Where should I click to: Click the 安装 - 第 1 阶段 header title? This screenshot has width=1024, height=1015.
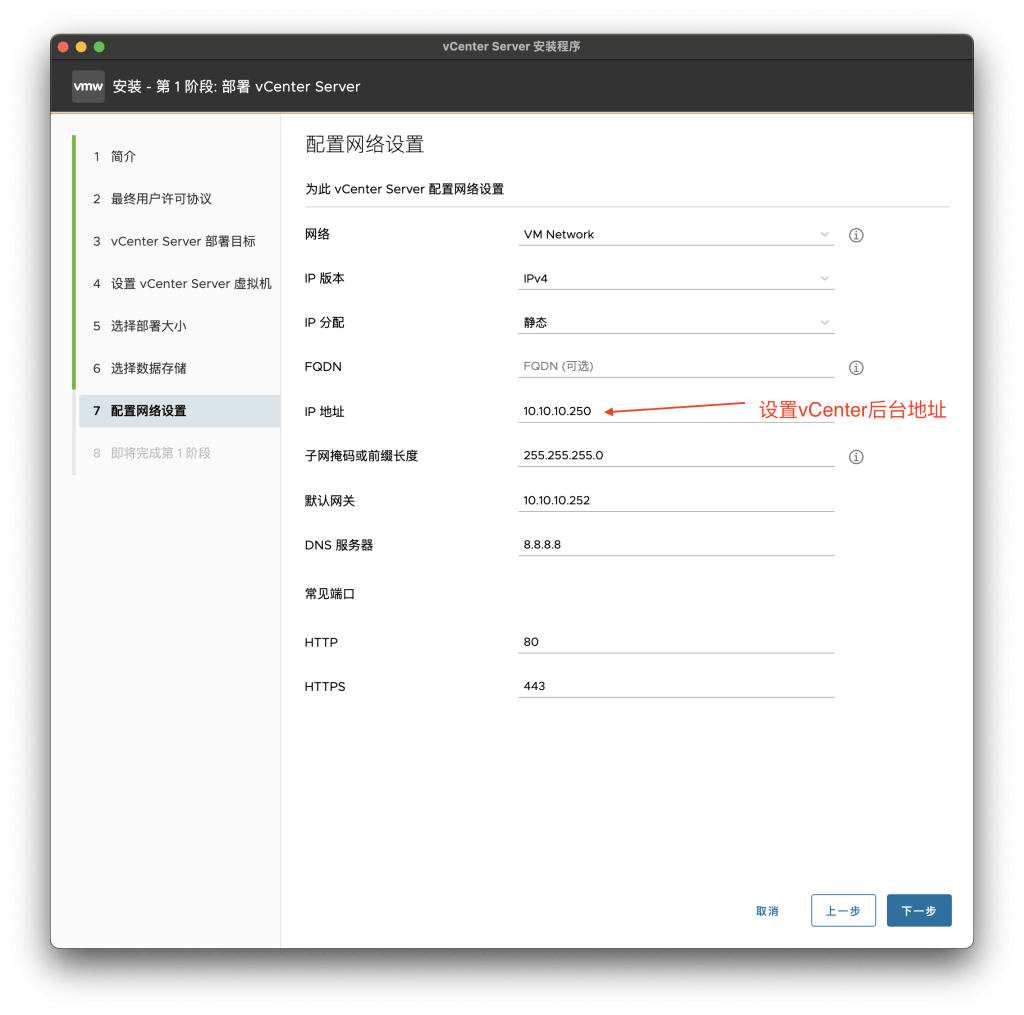[x=236, y=87]
